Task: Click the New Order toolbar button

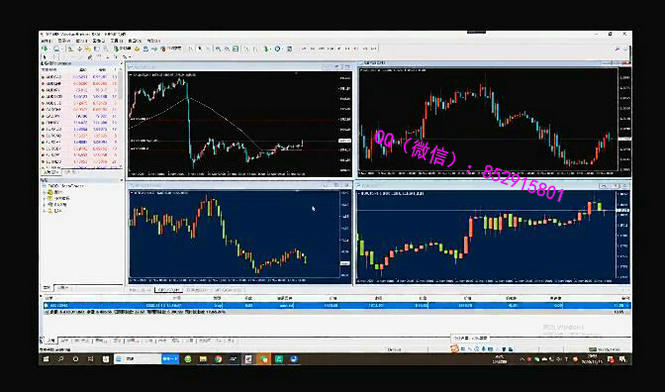Action: pyautogui.click(x=123, y=49)
